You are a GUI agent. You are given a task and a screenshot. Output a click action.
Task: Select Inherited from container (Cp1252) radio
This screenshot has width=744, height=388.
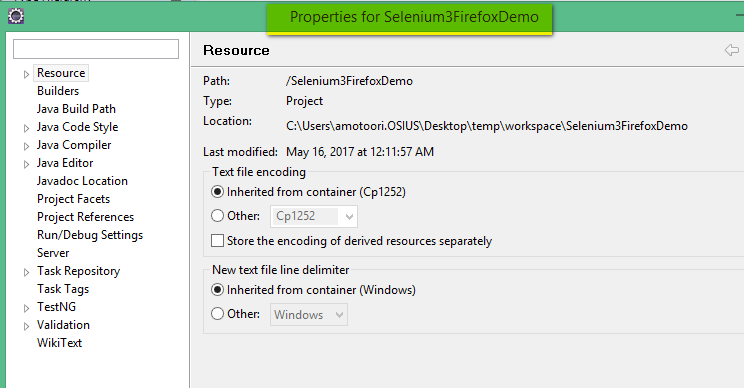[217, 192]
